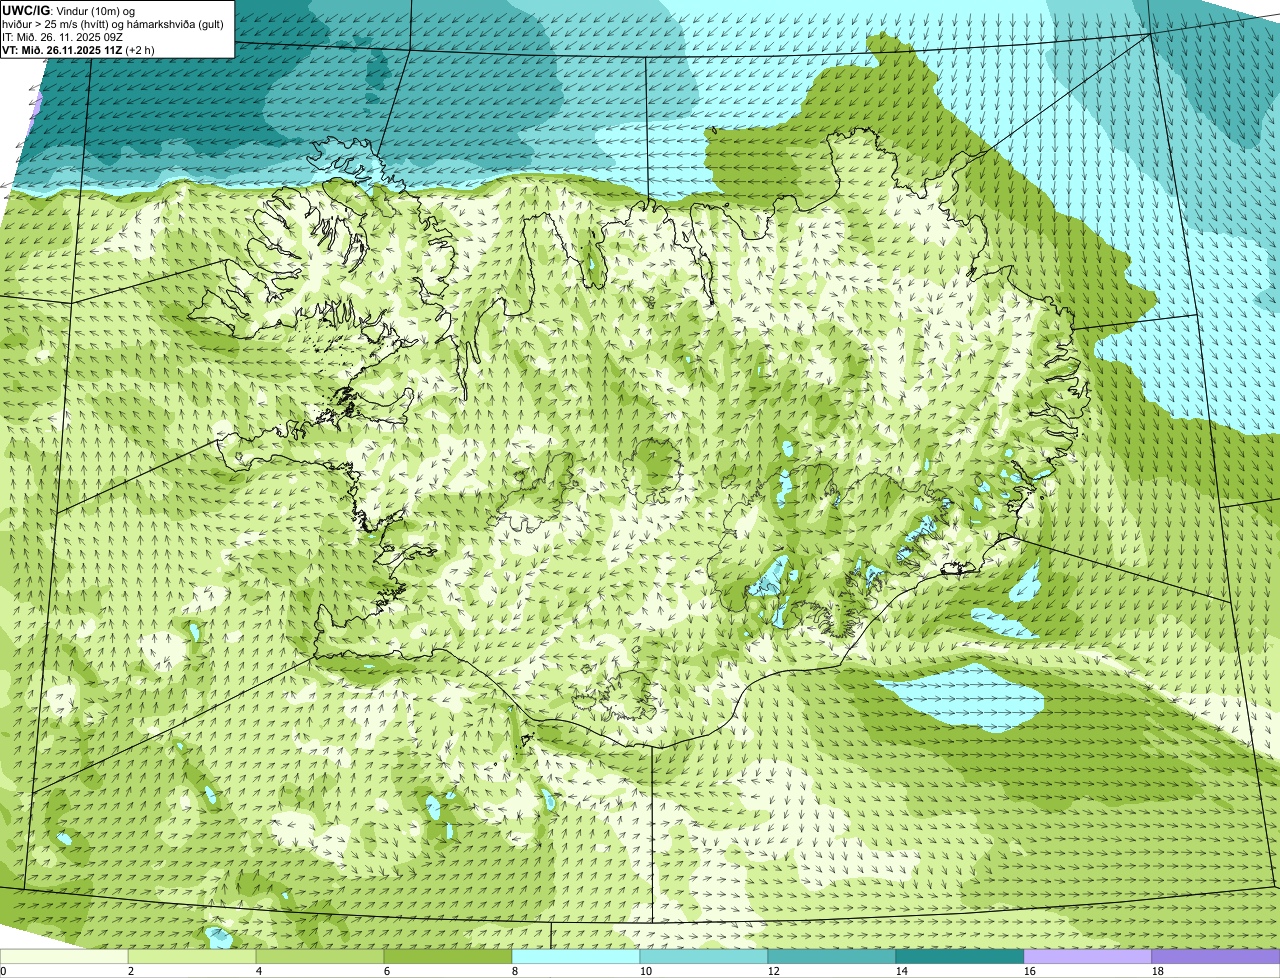Click the '12' label on the color scale
The height and width of the screenshot is (978, 1280).
point(774,971)
